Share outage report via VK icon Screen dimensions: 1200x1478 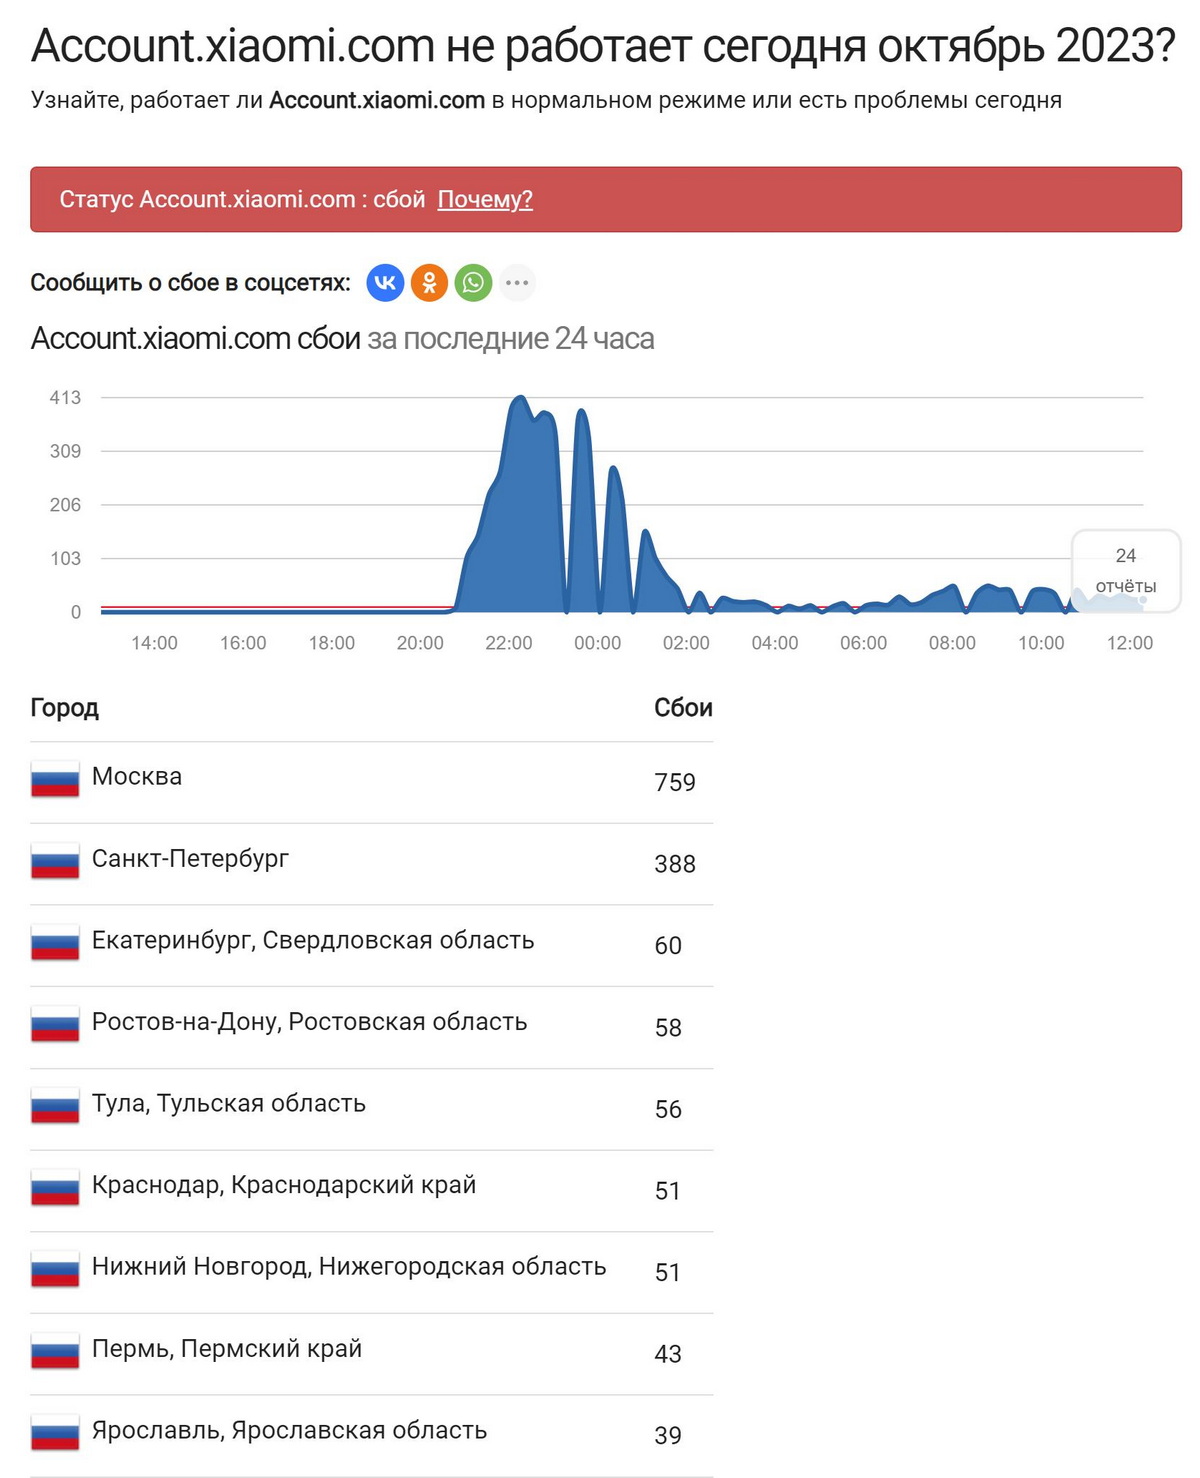click(385, 283)
